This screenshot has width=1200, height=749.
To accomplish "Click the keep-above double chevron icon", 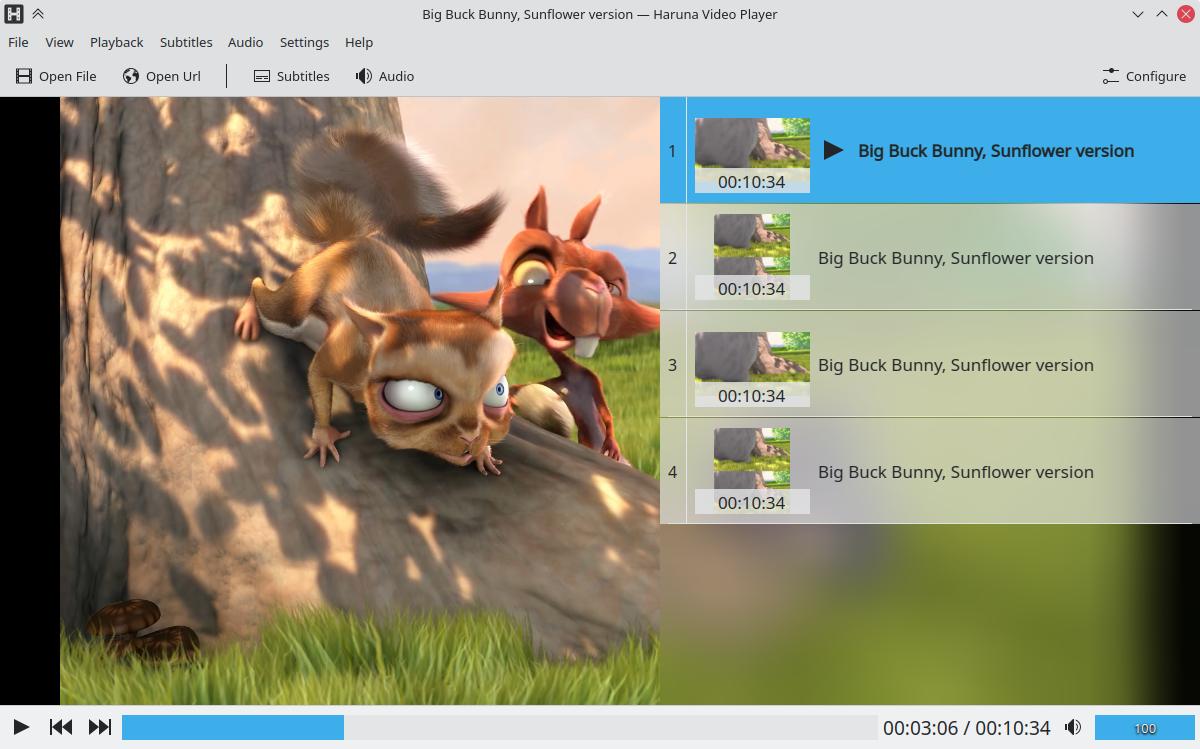I will coord(38,14).
